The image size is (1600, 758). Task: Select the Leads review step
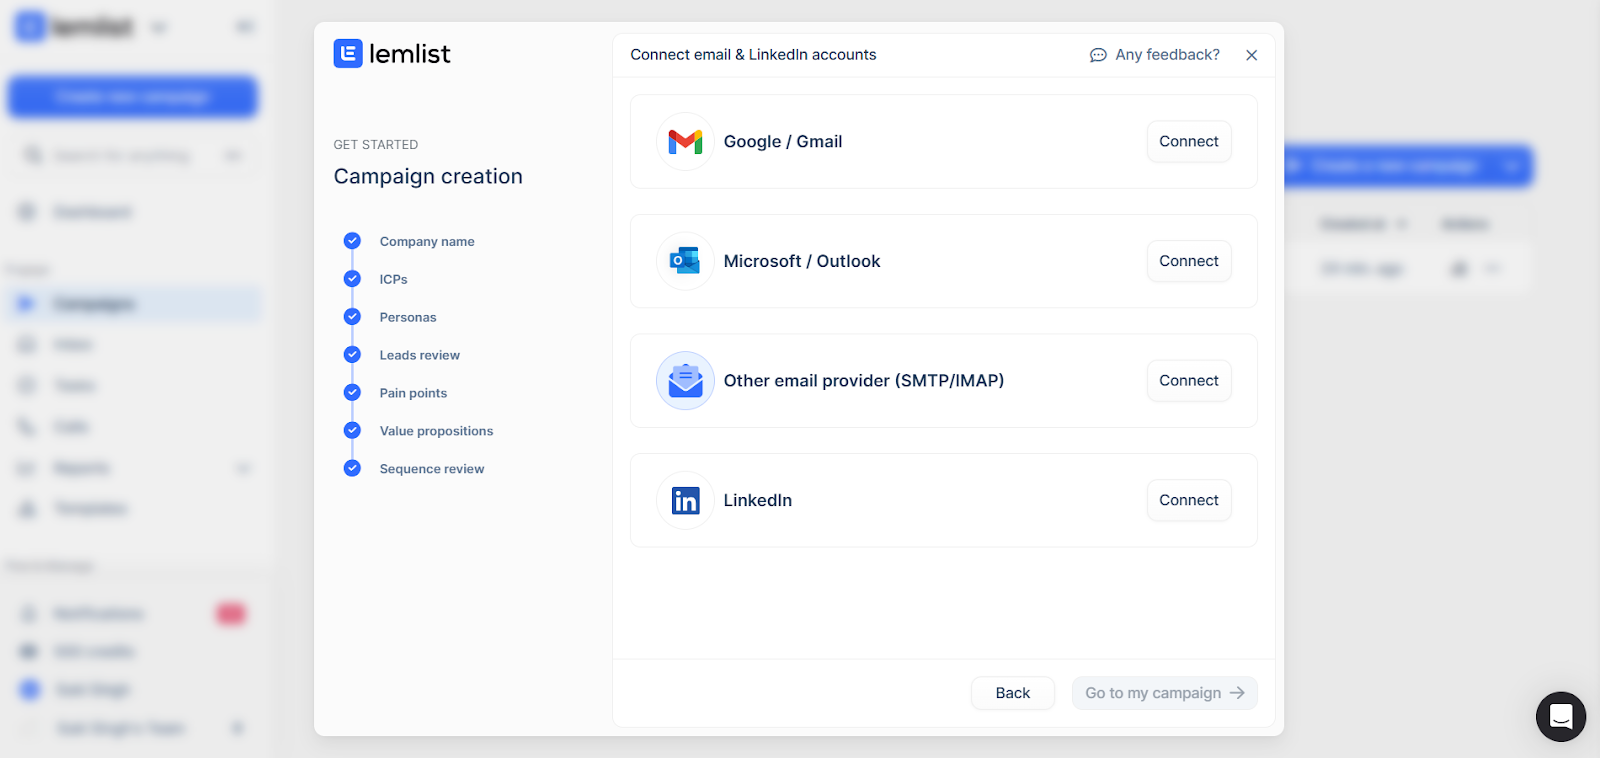pyautogui.click(x=419, y=355)
